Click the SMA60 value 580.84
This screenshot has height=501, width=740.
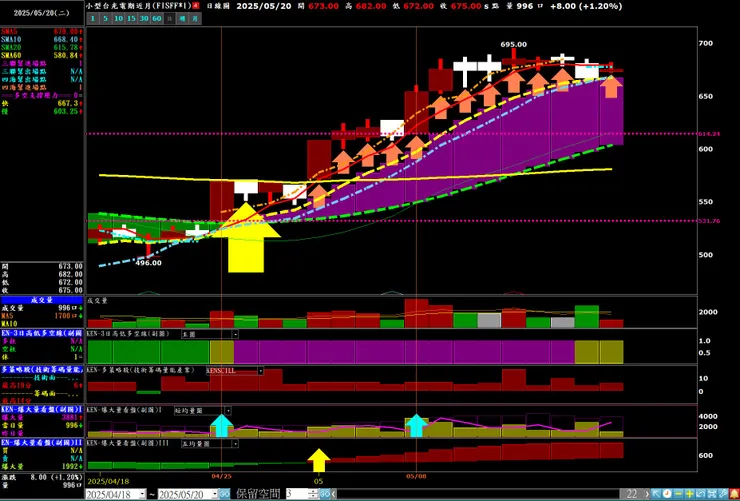point(67,56)
